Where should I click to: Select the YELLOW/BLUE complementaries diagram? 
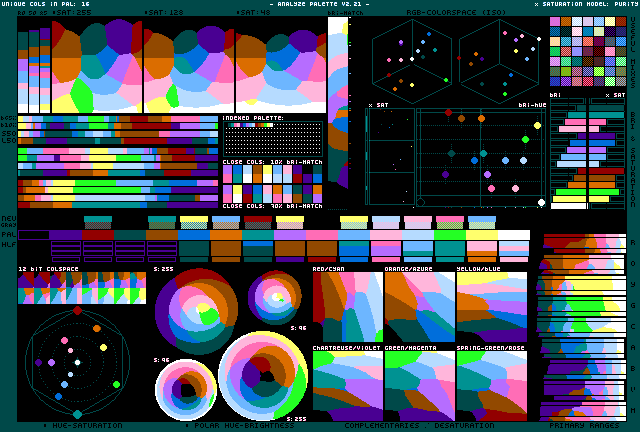[x=492, y=307]
